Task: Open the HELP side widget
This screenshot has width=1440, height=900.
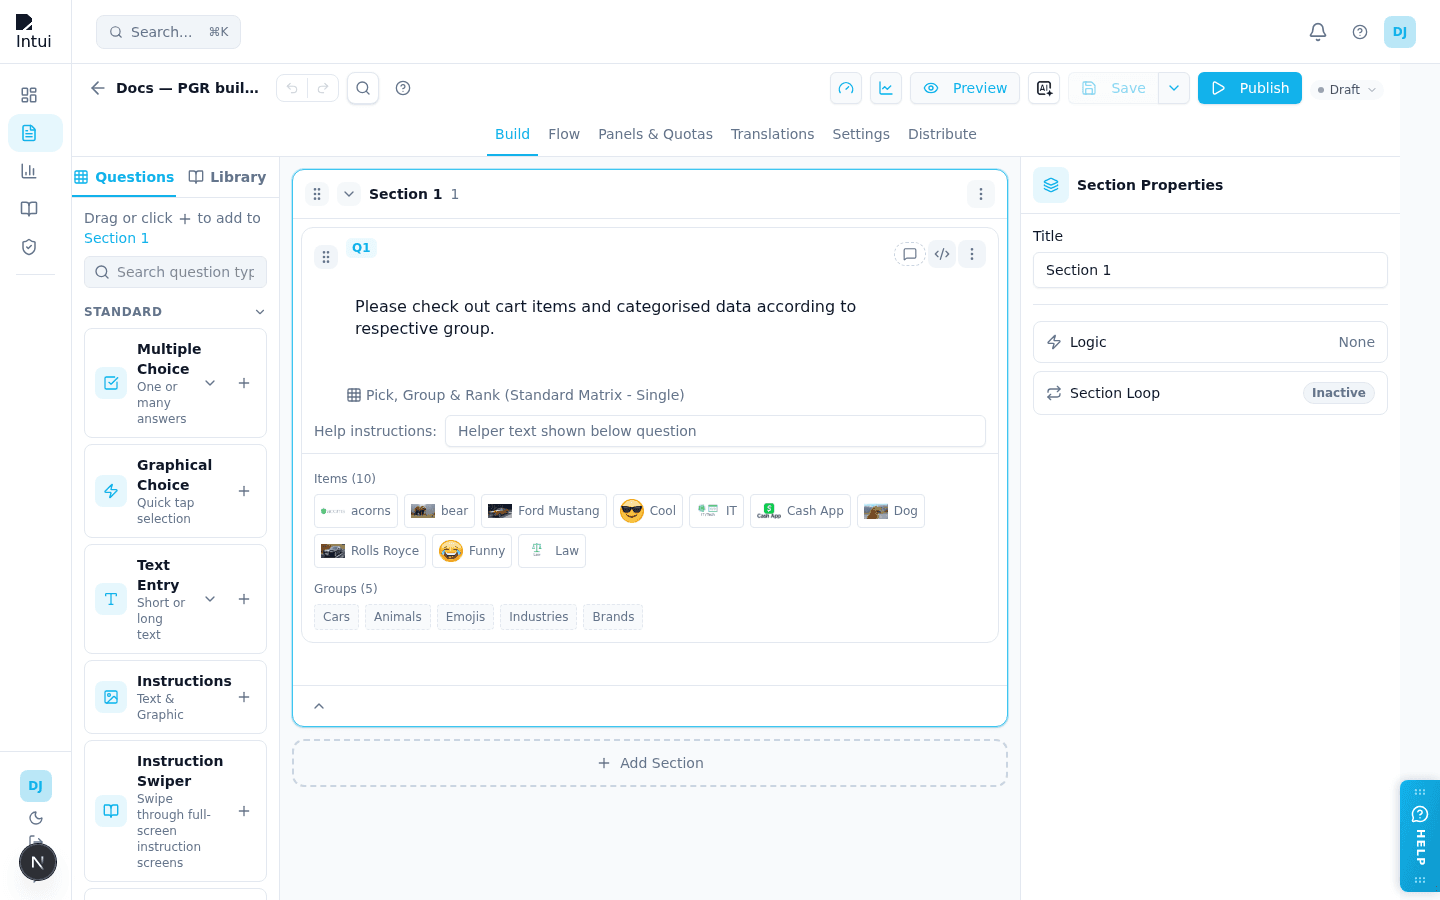Action: pos(1420,836)
